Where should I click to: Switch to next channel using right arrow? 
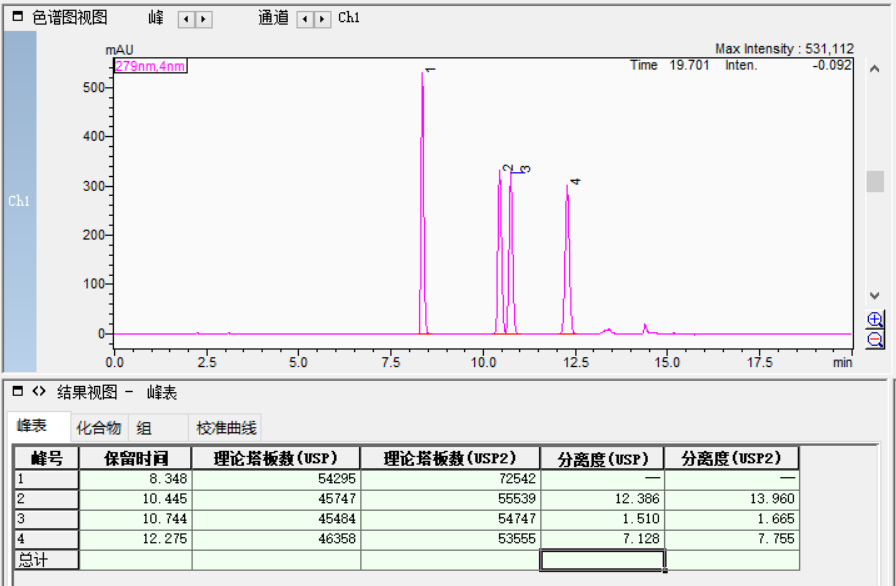pos(323,19)
